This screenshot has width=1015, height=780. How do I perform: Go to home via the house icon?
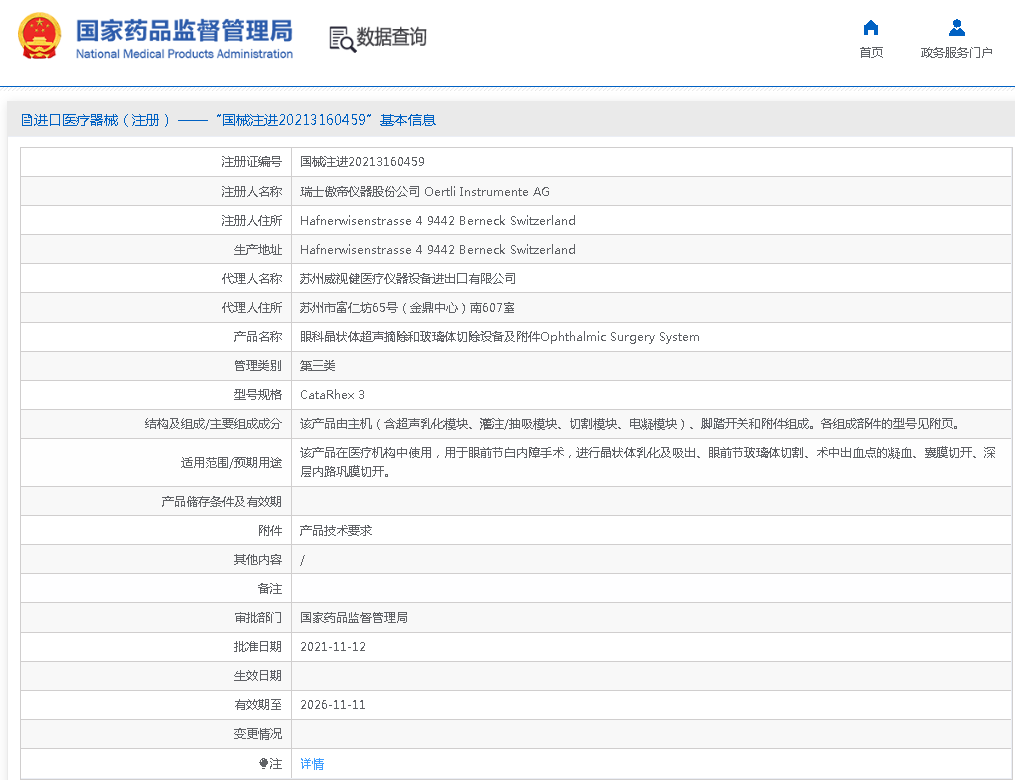[x=871, y=28]
